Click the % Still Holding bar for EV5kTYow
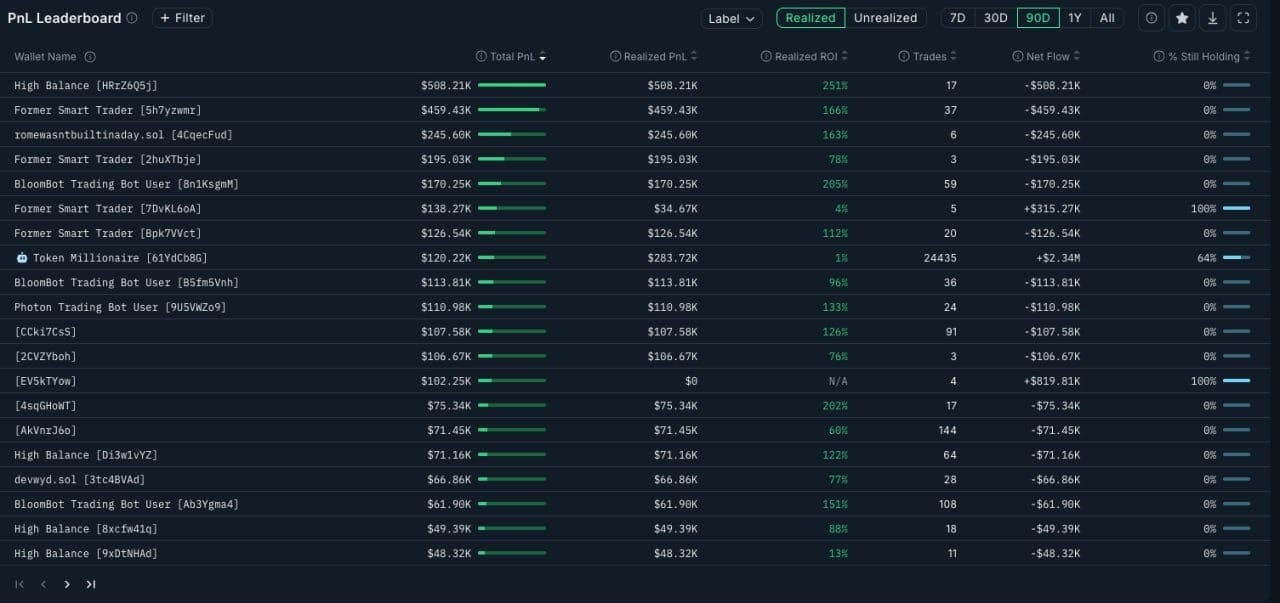Viewport: 1280px width, 603px height. [1236, 381]
